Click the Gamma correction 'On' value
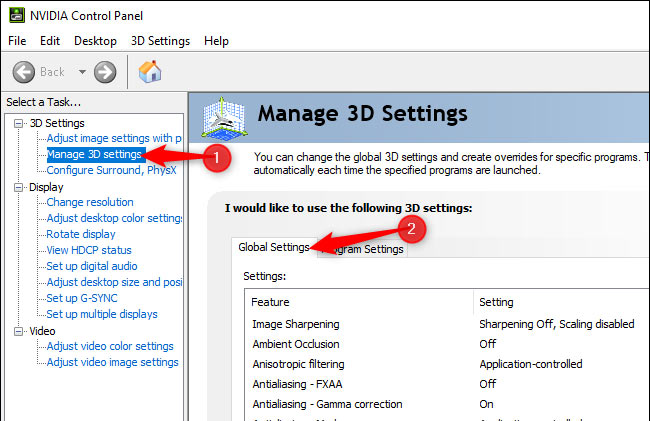 pos(486,404)
